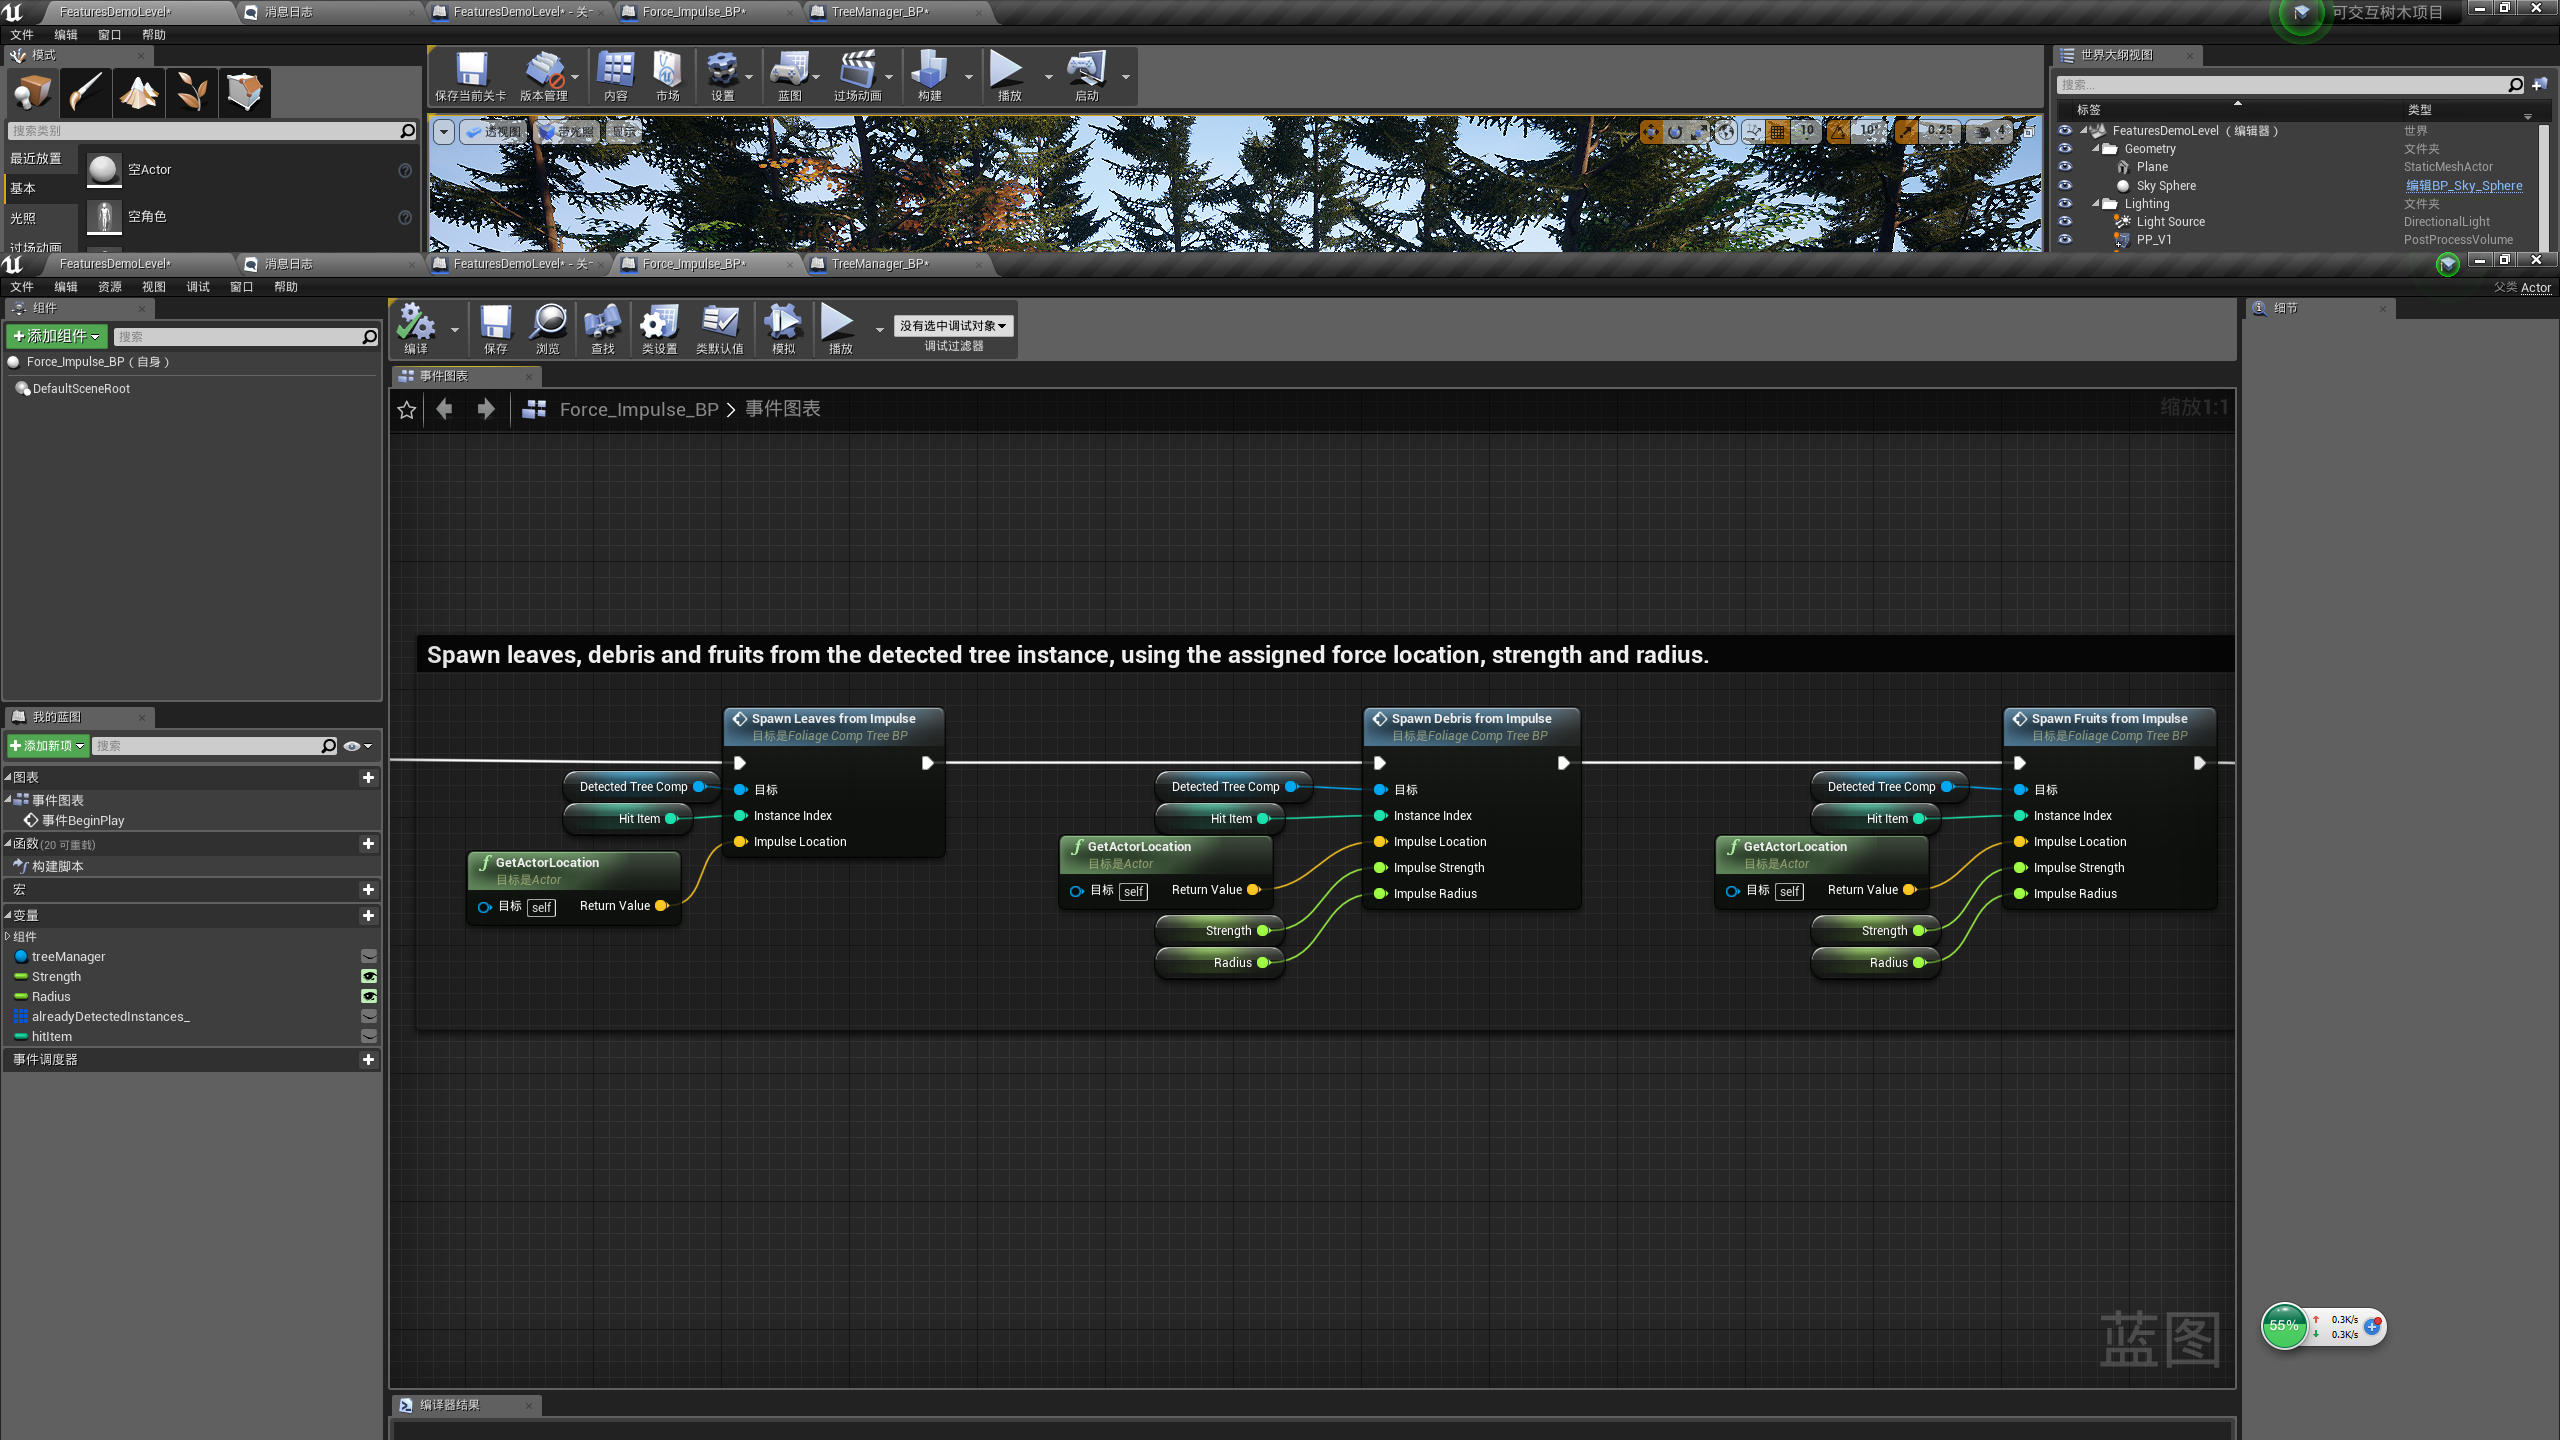
Task: Expand the 组件 group under variables
Action: pyautogui.click(x=8, y=936)
